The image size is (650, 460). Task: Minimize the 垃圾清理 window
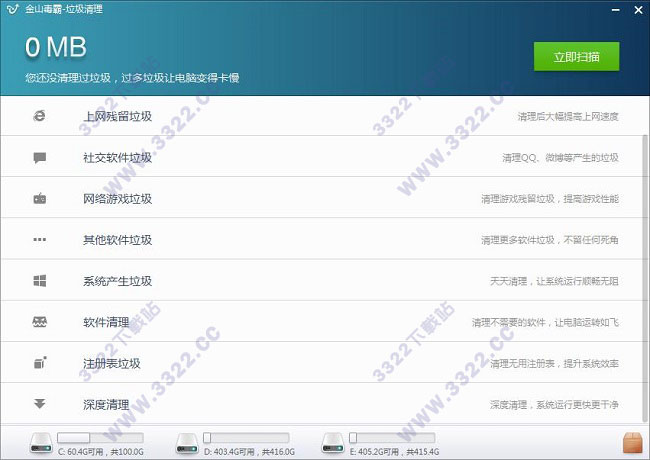[x=616, y=10]
